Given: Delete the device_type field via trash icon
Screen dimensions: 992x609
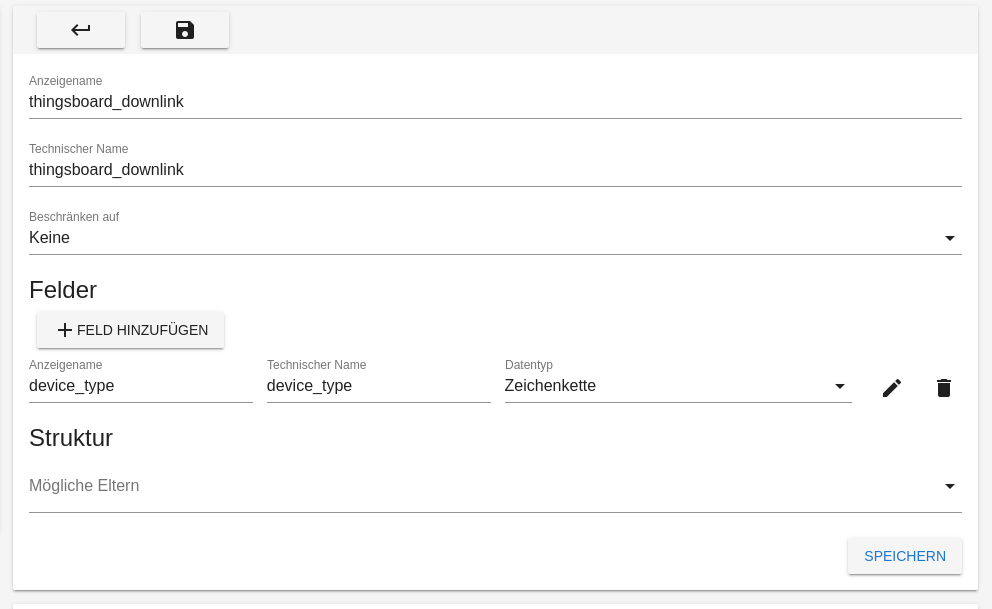Looking at the screenshot, I should (943, 387).
